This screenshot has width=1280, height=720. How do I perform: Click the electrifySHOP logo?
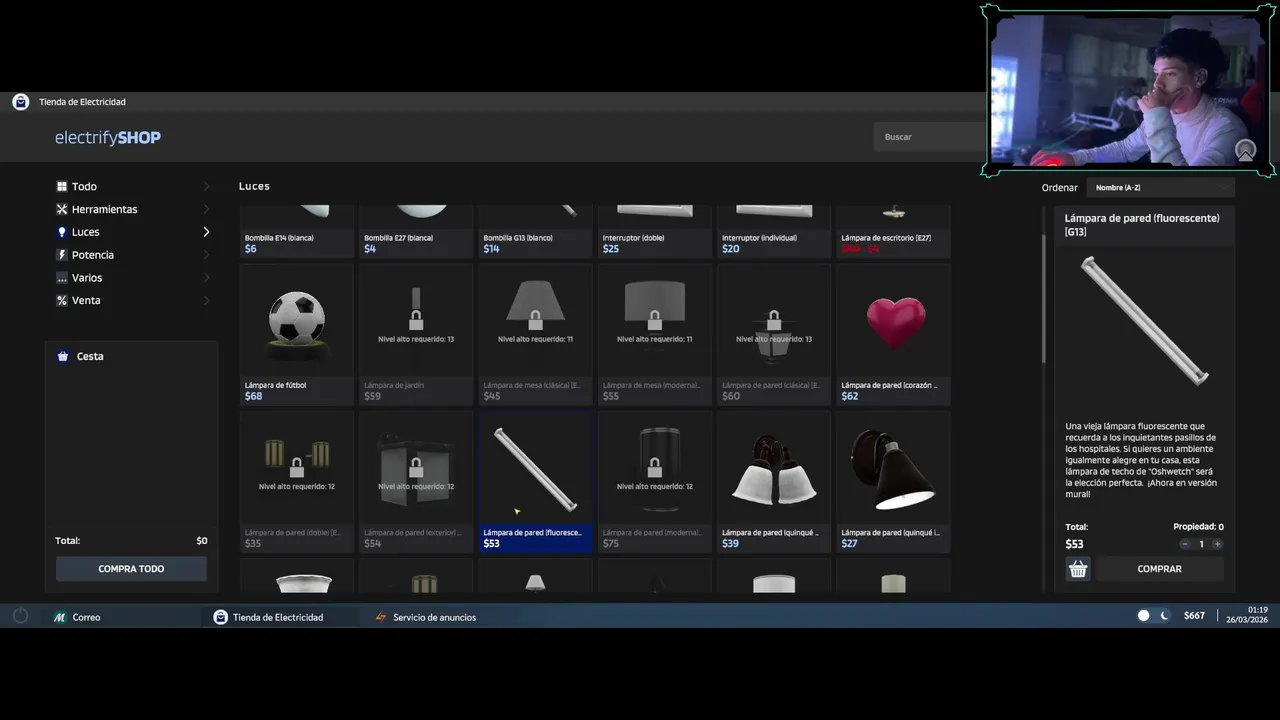pos(108,138)
